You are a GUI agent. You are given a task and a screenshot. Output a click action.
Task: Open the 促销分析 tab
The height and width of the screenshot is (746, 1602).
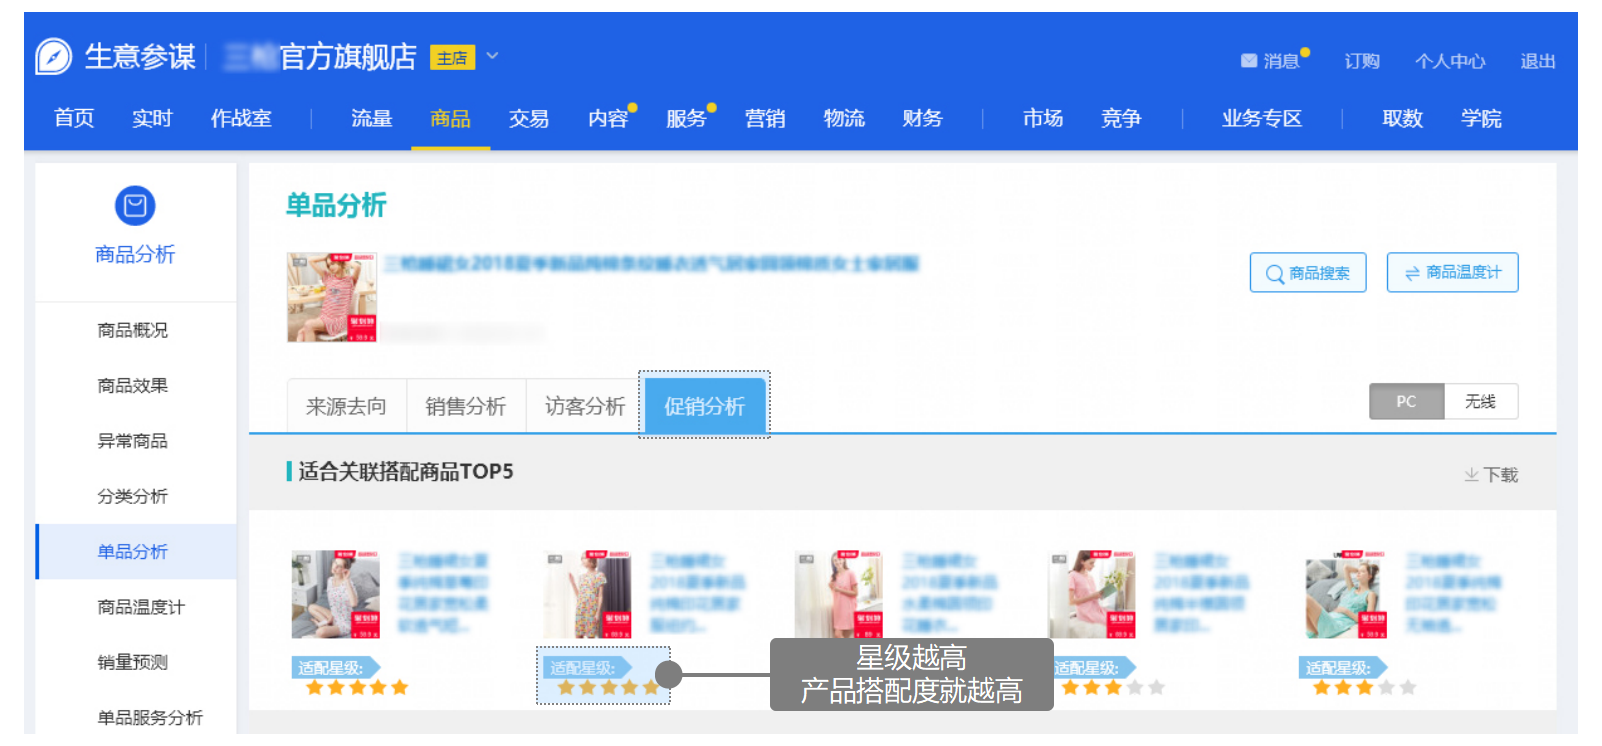705,406
